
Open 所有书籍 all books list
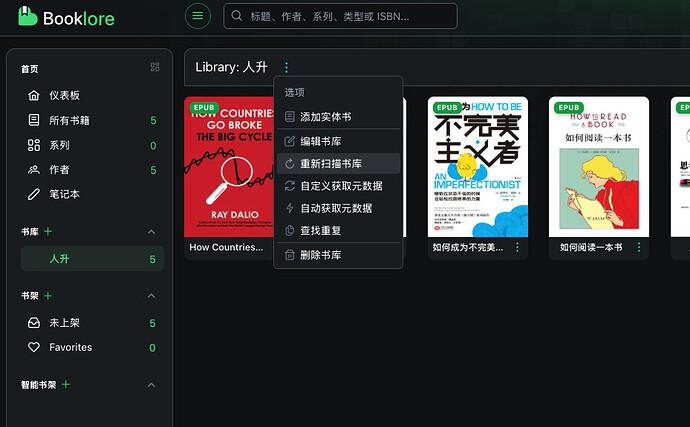point(92,120)
